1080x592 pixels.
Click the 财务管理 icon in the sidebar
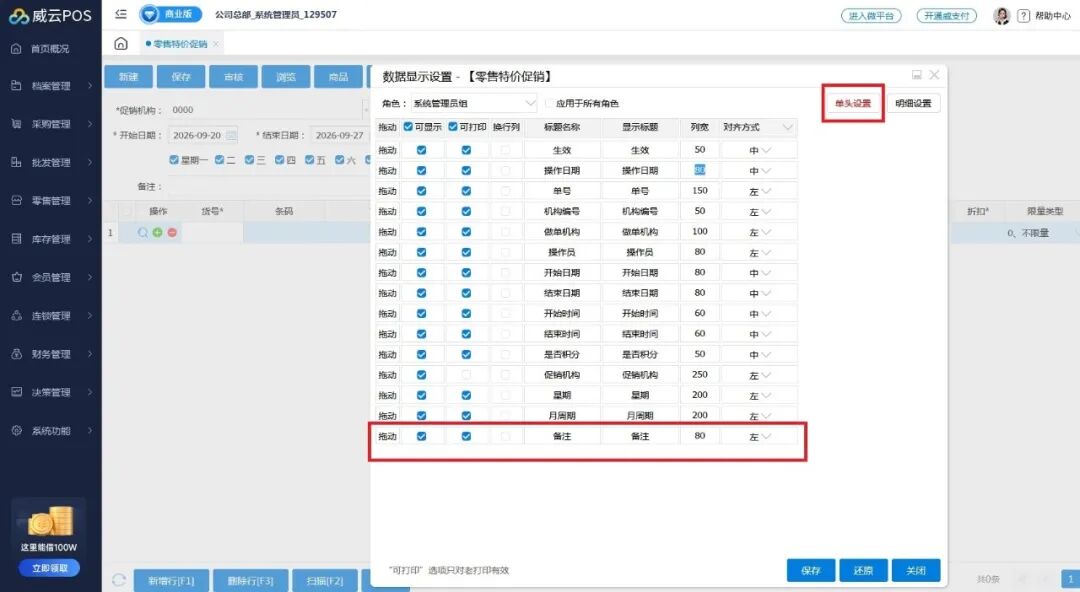click(17, 354)
